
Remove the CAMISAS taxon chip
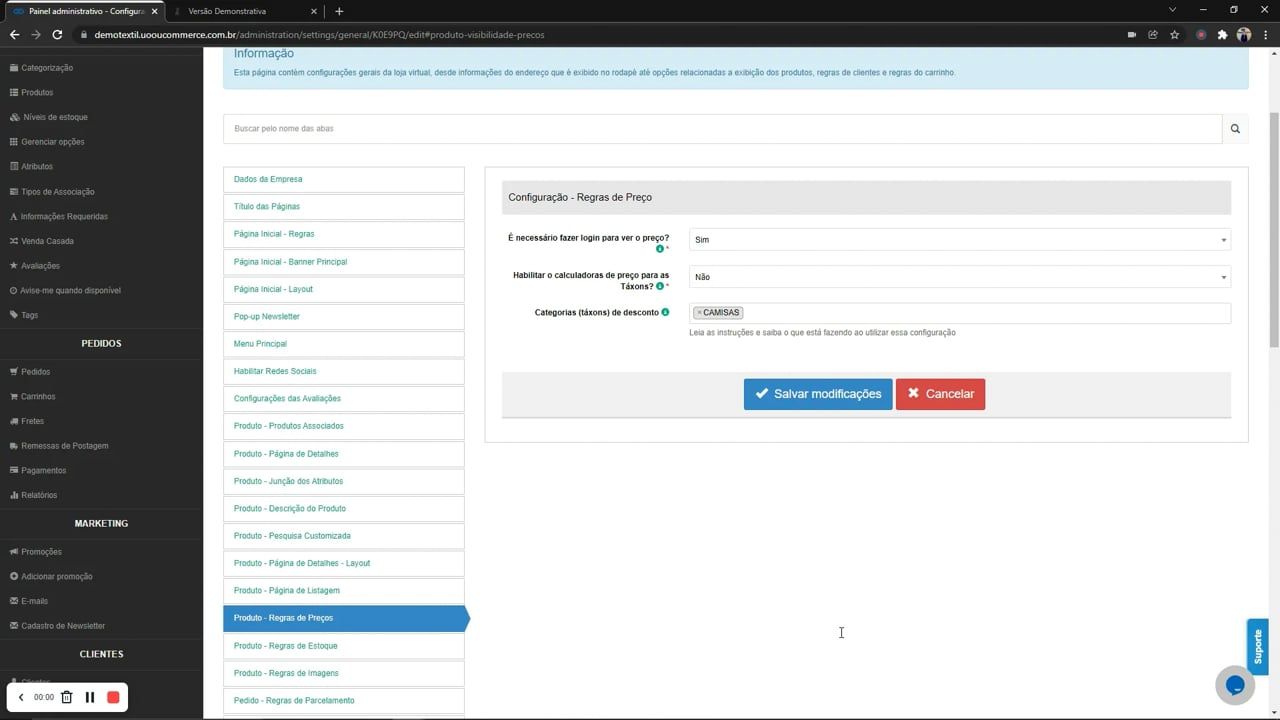(699, 312)
